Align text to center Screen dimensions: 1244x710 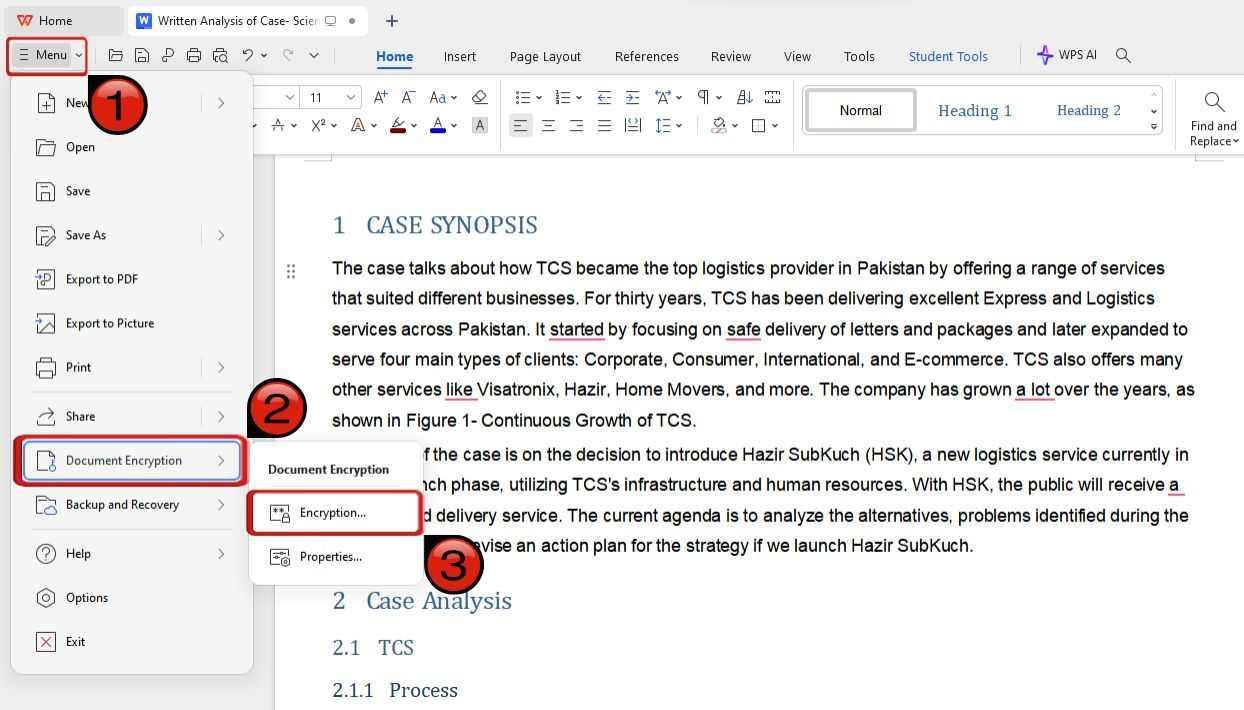[x=548, y=126]
